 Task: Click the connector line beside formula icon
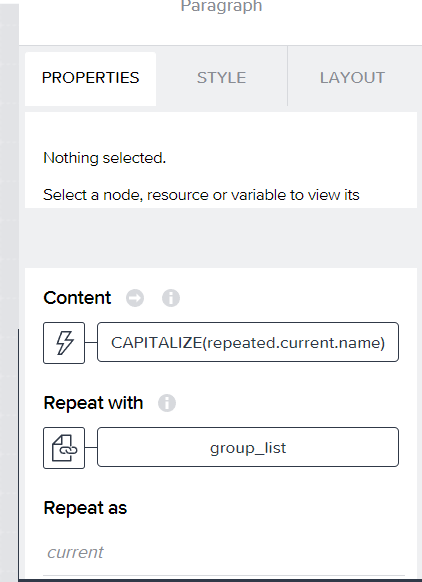pos(91,343)
